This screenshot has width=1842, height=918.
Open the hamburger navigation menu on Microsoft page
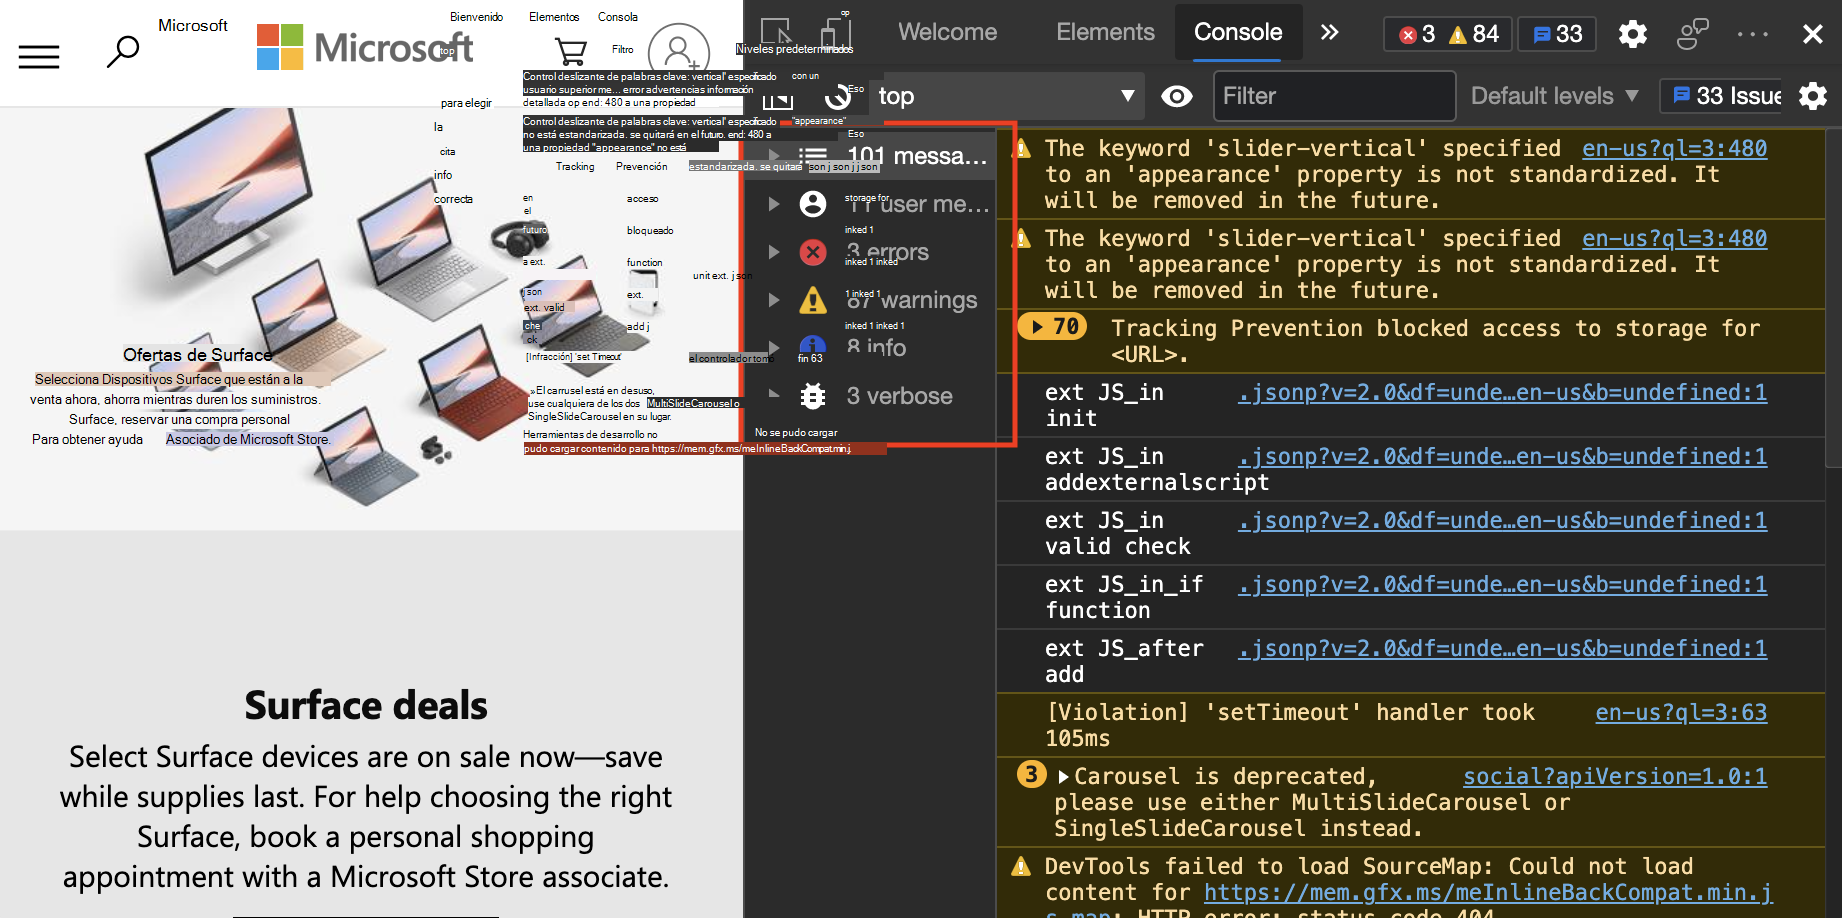(x=39, y=56)
